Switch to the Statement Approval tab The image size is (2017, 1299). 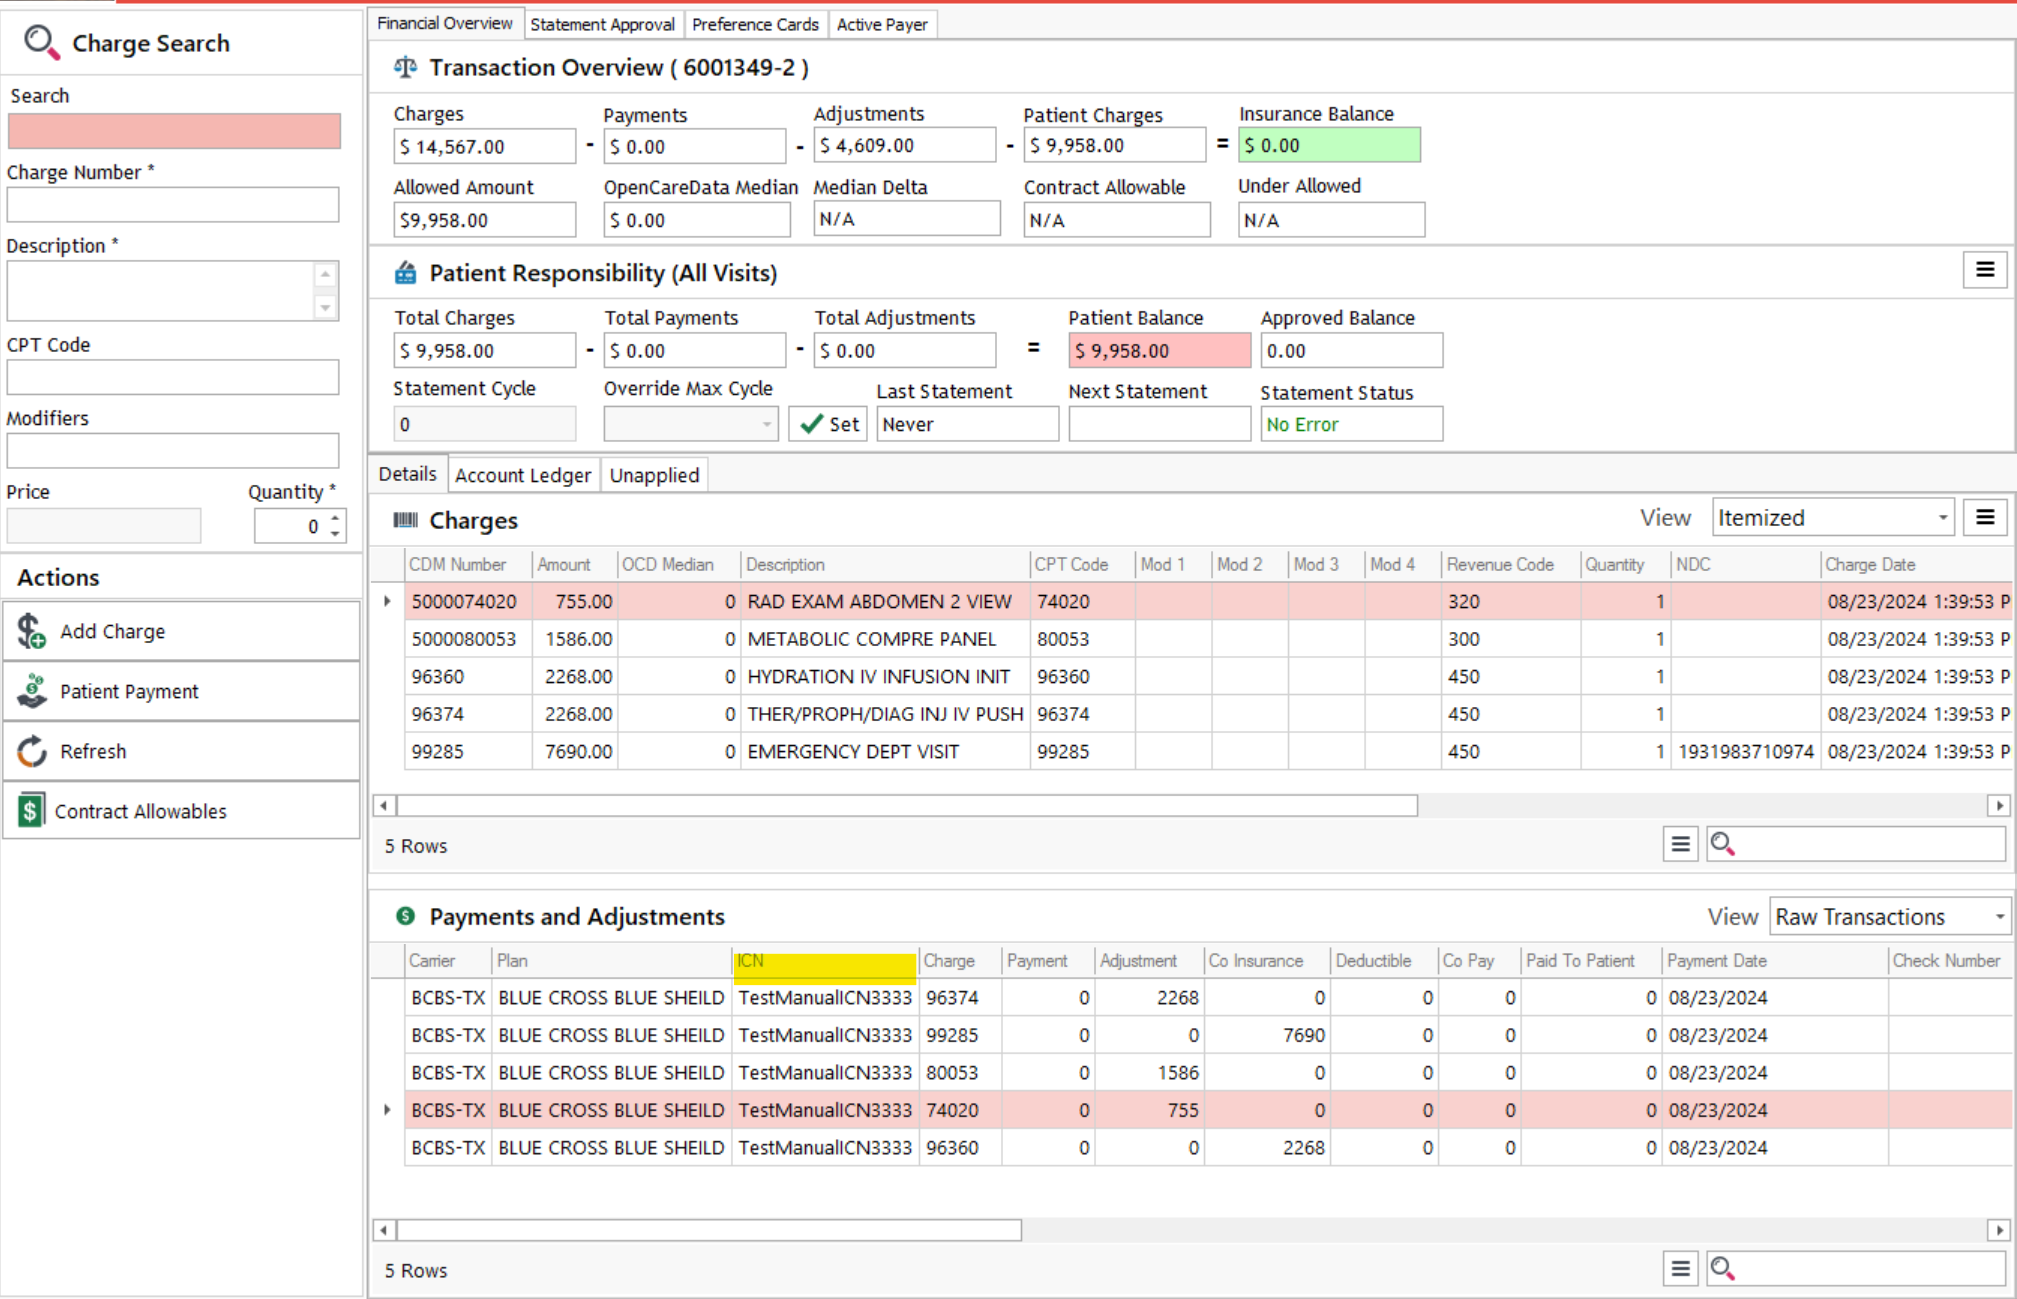(x=602, y=24)
